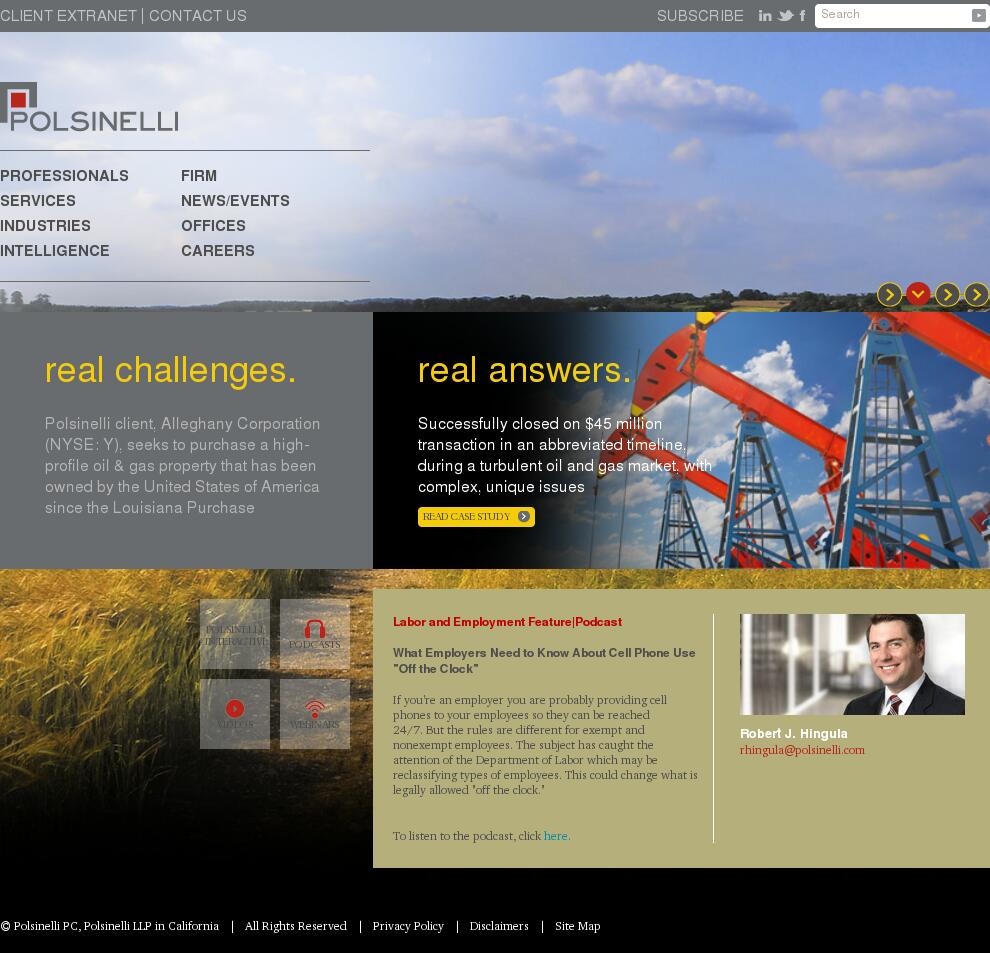
Task: Submit search with the arrow button
Action: [978, 16]
